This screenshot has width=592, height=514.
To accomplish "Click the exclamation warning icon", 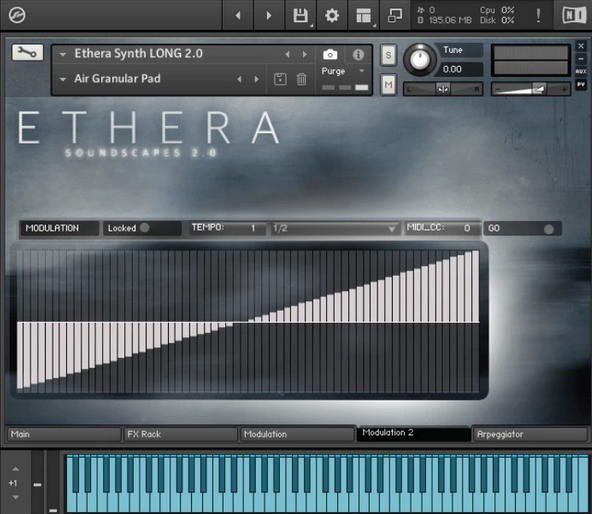I will tap(538, 15).
